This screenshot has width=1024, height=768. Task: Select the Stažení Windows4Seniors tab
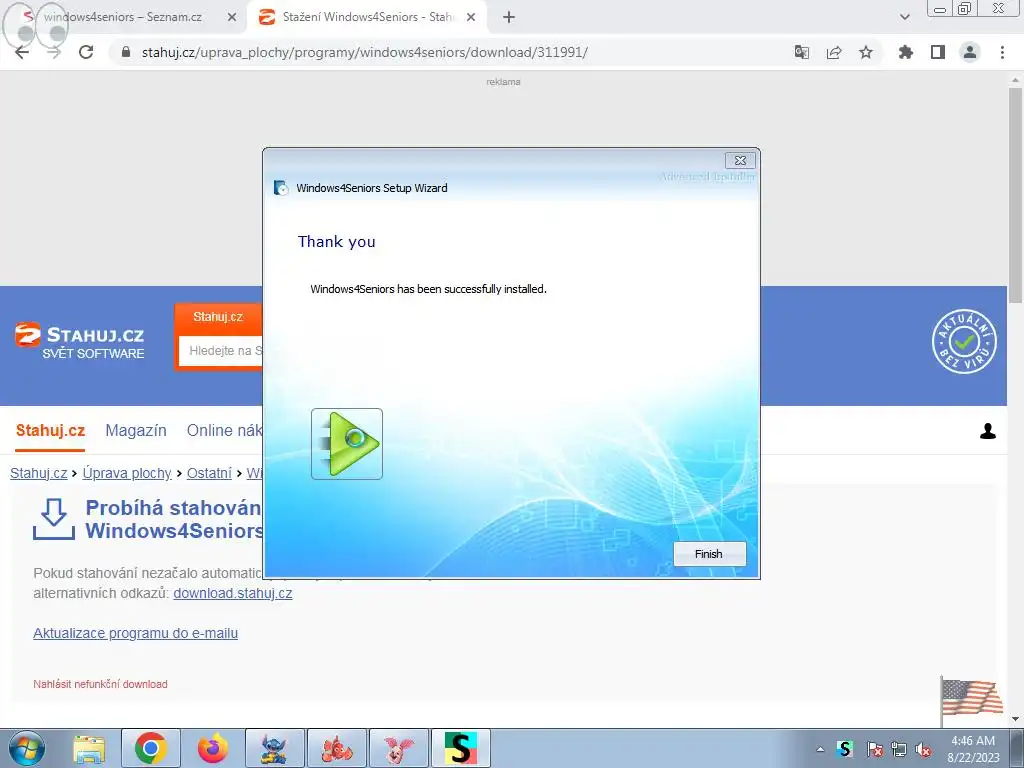tap(368, 17)
